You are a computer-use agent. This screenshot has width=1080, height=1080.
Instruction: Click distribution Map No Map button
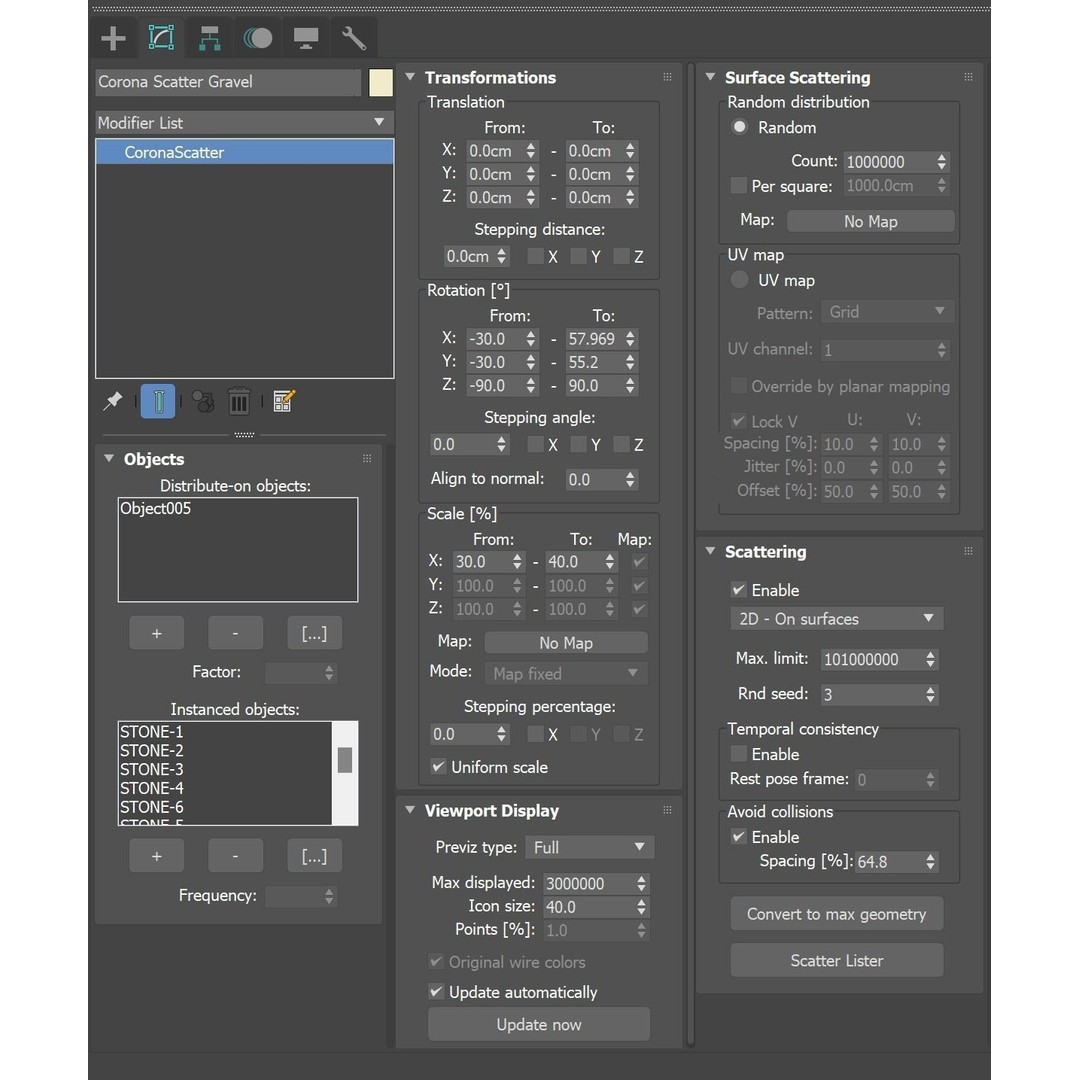(871, 221)
